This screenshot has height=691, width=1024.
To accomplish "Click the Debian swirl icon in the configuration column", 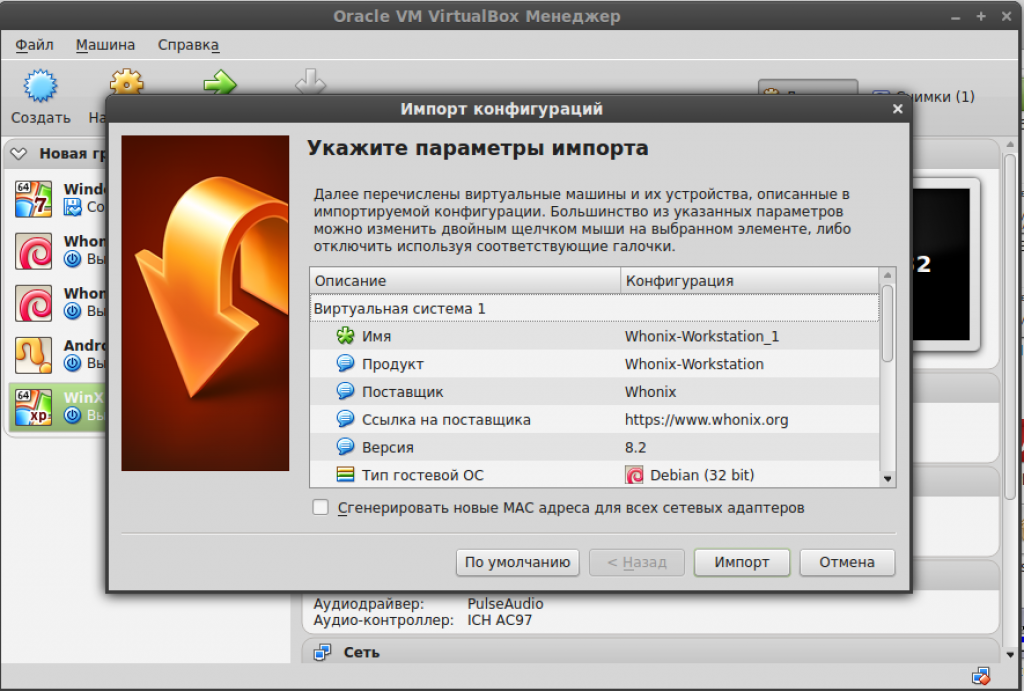I will 634,475.
